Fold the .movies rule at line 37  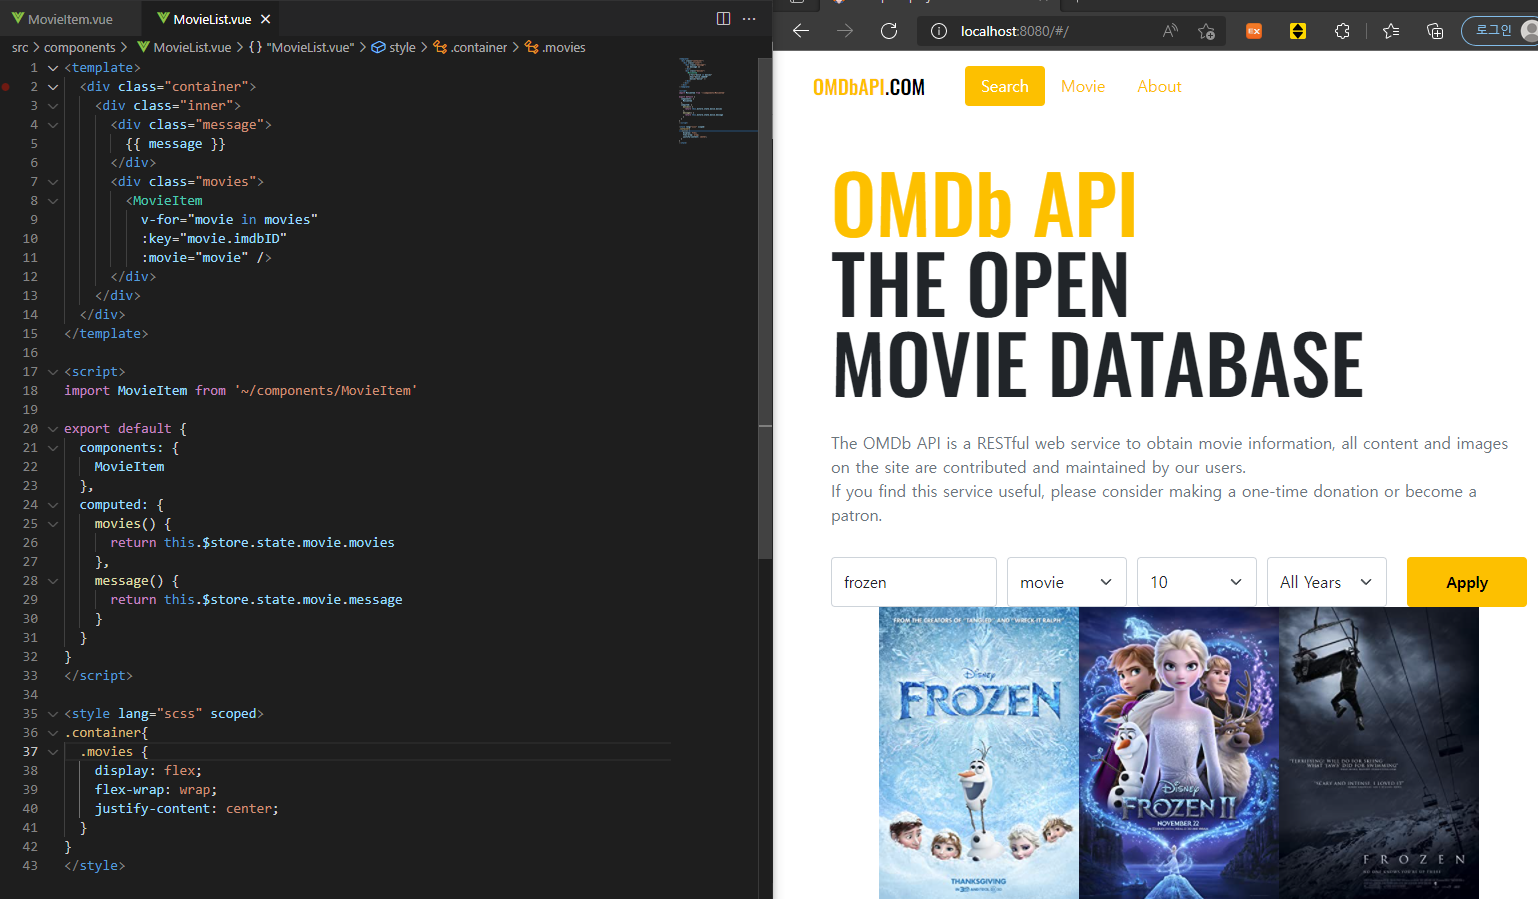53,752
